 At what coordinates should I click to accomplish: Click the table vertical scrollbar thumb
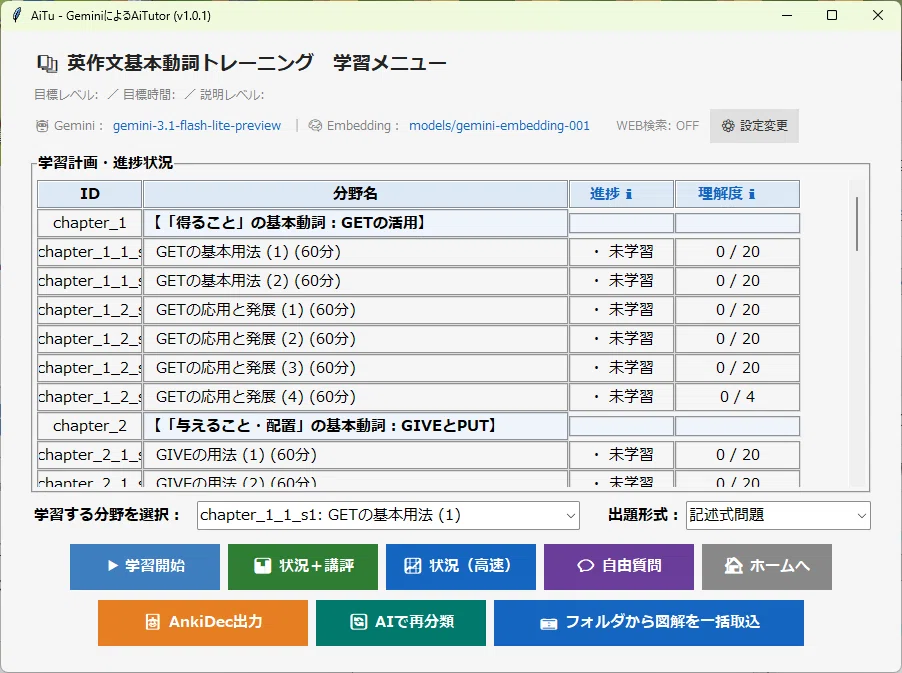[x=857, y=224]
